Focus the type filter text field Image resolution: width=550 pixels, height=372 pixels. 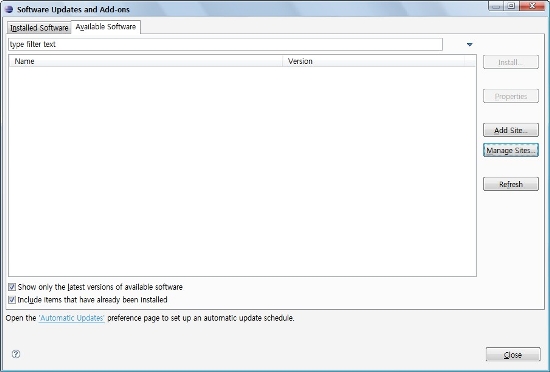coord(225,45)
